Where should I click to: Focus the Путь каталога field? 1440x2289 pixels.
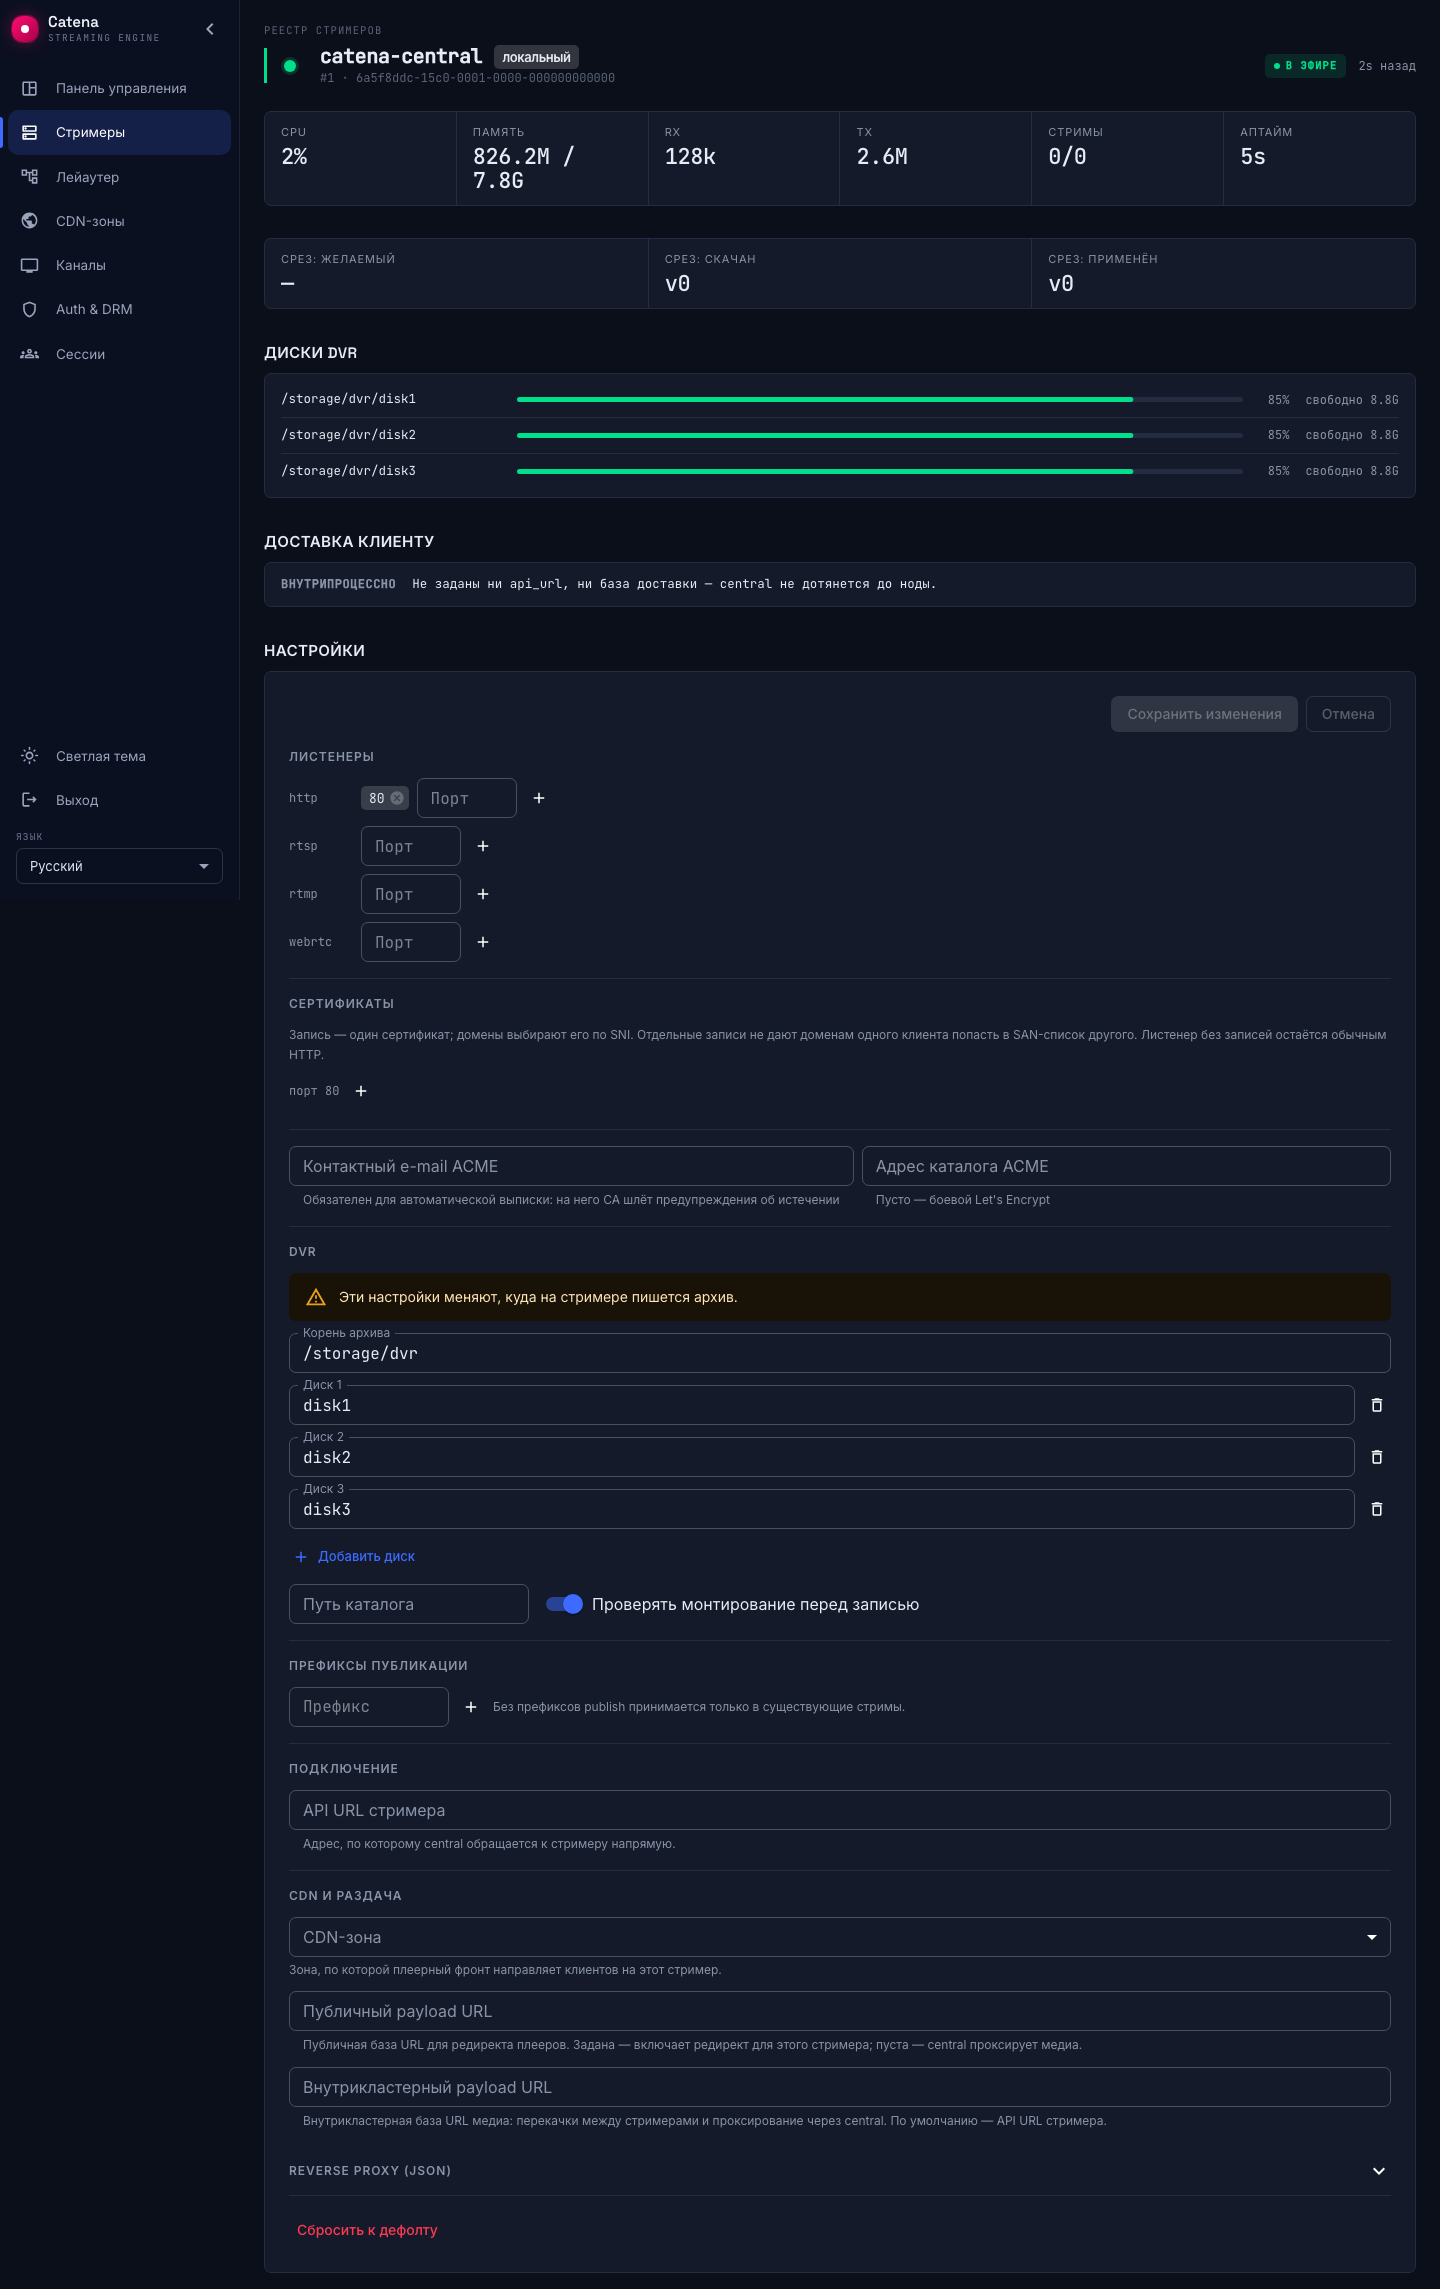coord(409,1604)
